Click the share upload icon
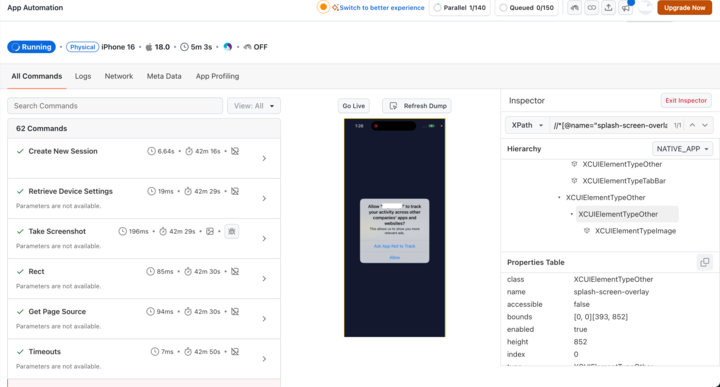 click(x=608, y=8)
